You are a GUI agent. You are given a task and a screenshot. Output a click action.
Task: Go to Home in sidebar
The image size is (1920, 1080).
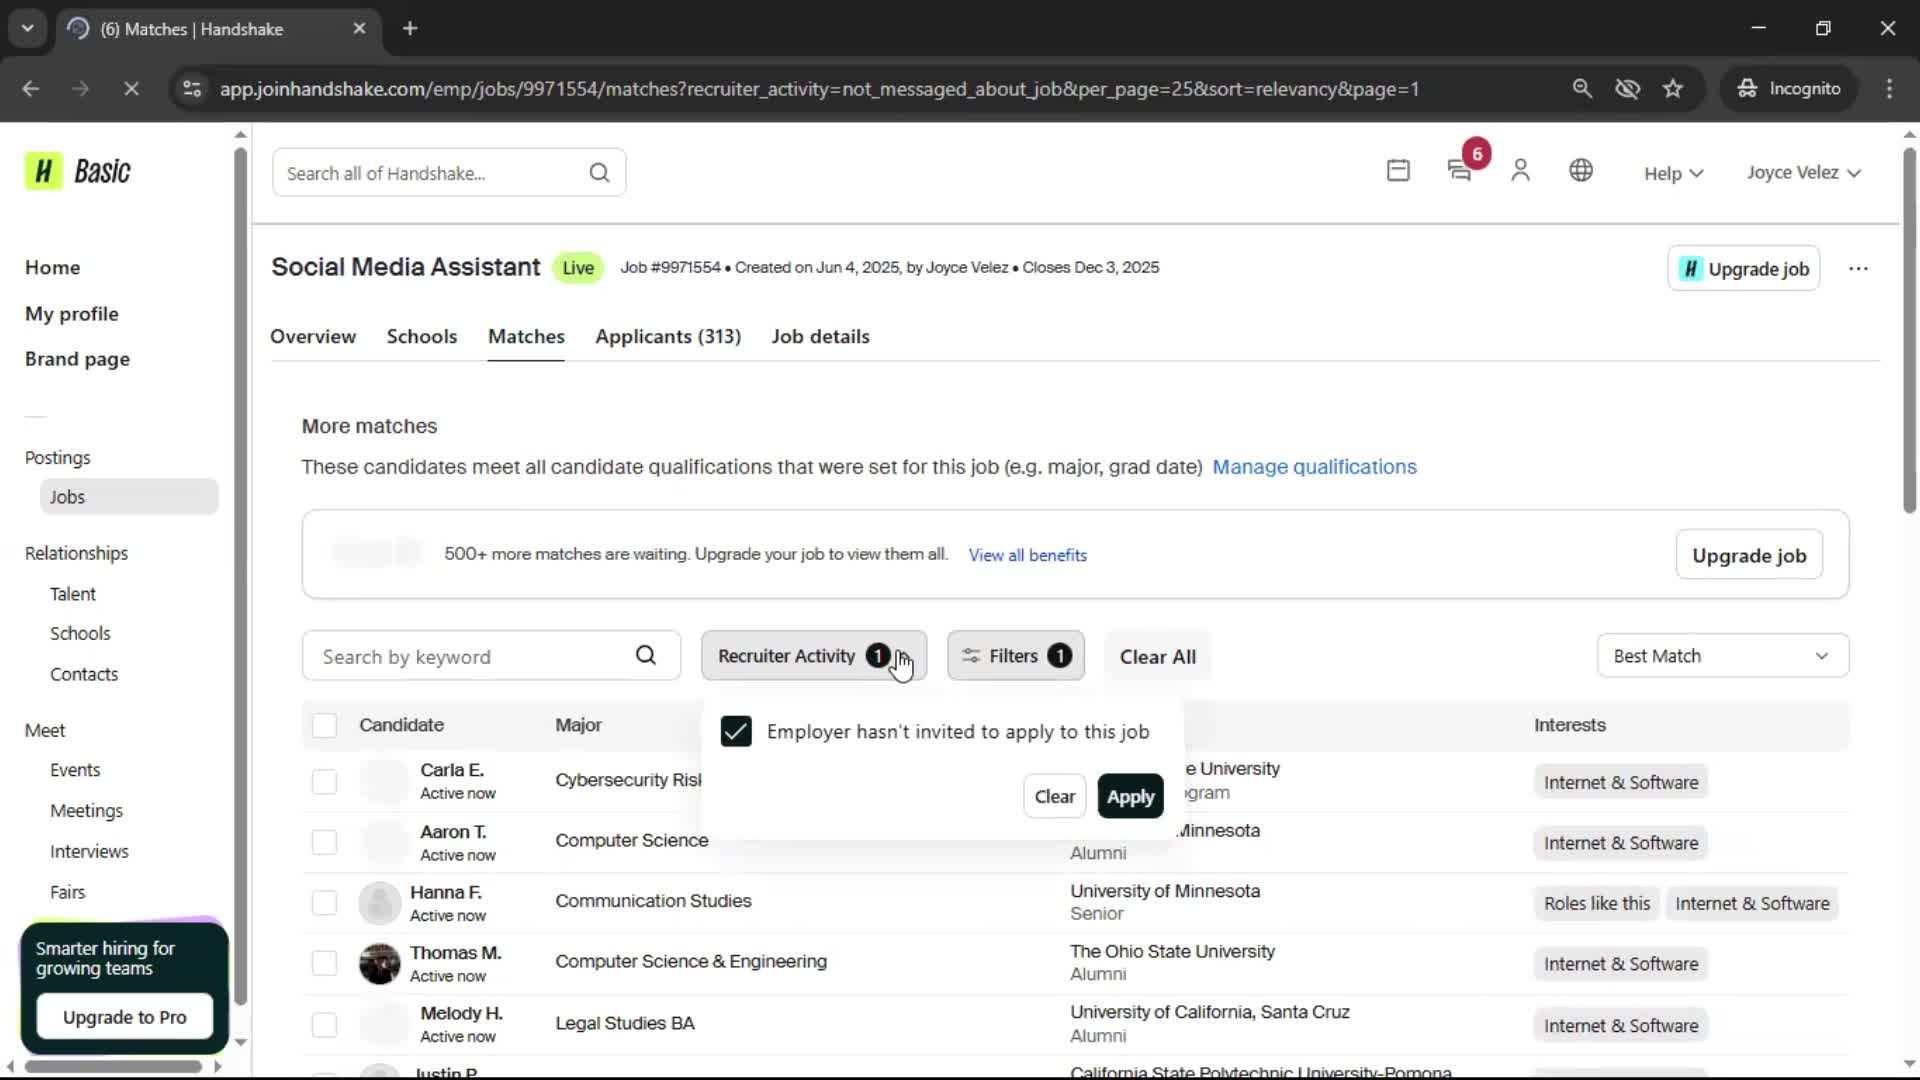[53, 268]
